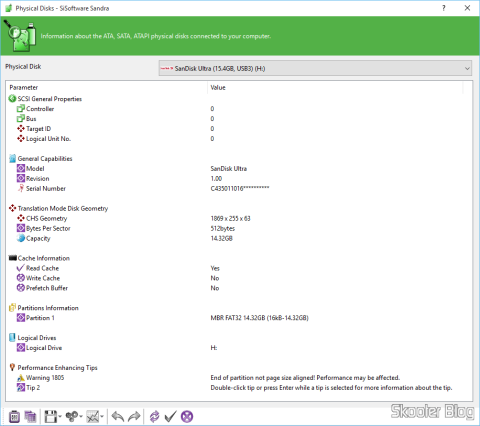Click the CHS Geometry row icon
The height and width of the screenshot is (426, 480).
(x=21, y=218)
